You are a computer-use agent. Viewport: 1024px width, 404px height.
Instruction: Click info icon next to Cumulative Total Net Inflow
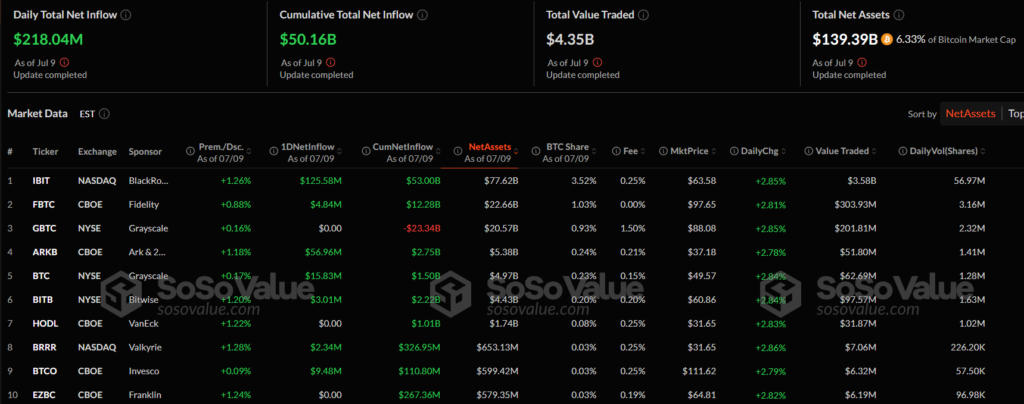(x=423, y=16)
